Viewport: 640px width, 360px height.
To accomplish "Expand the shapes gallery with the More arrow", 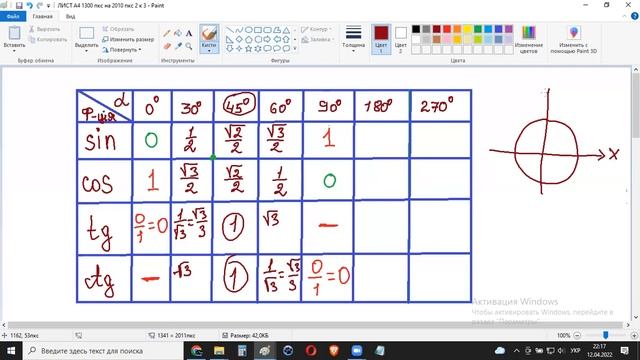I will [x=295, y=49].
